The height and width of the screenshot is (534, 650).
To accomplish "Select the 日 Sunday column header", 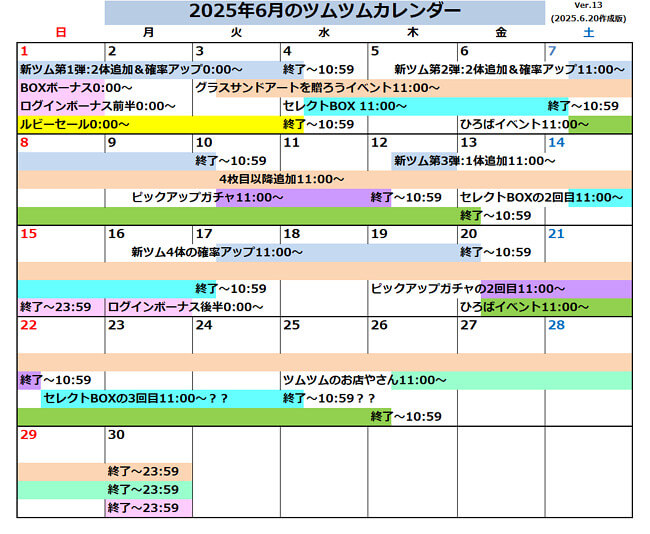I will point(61,33).
